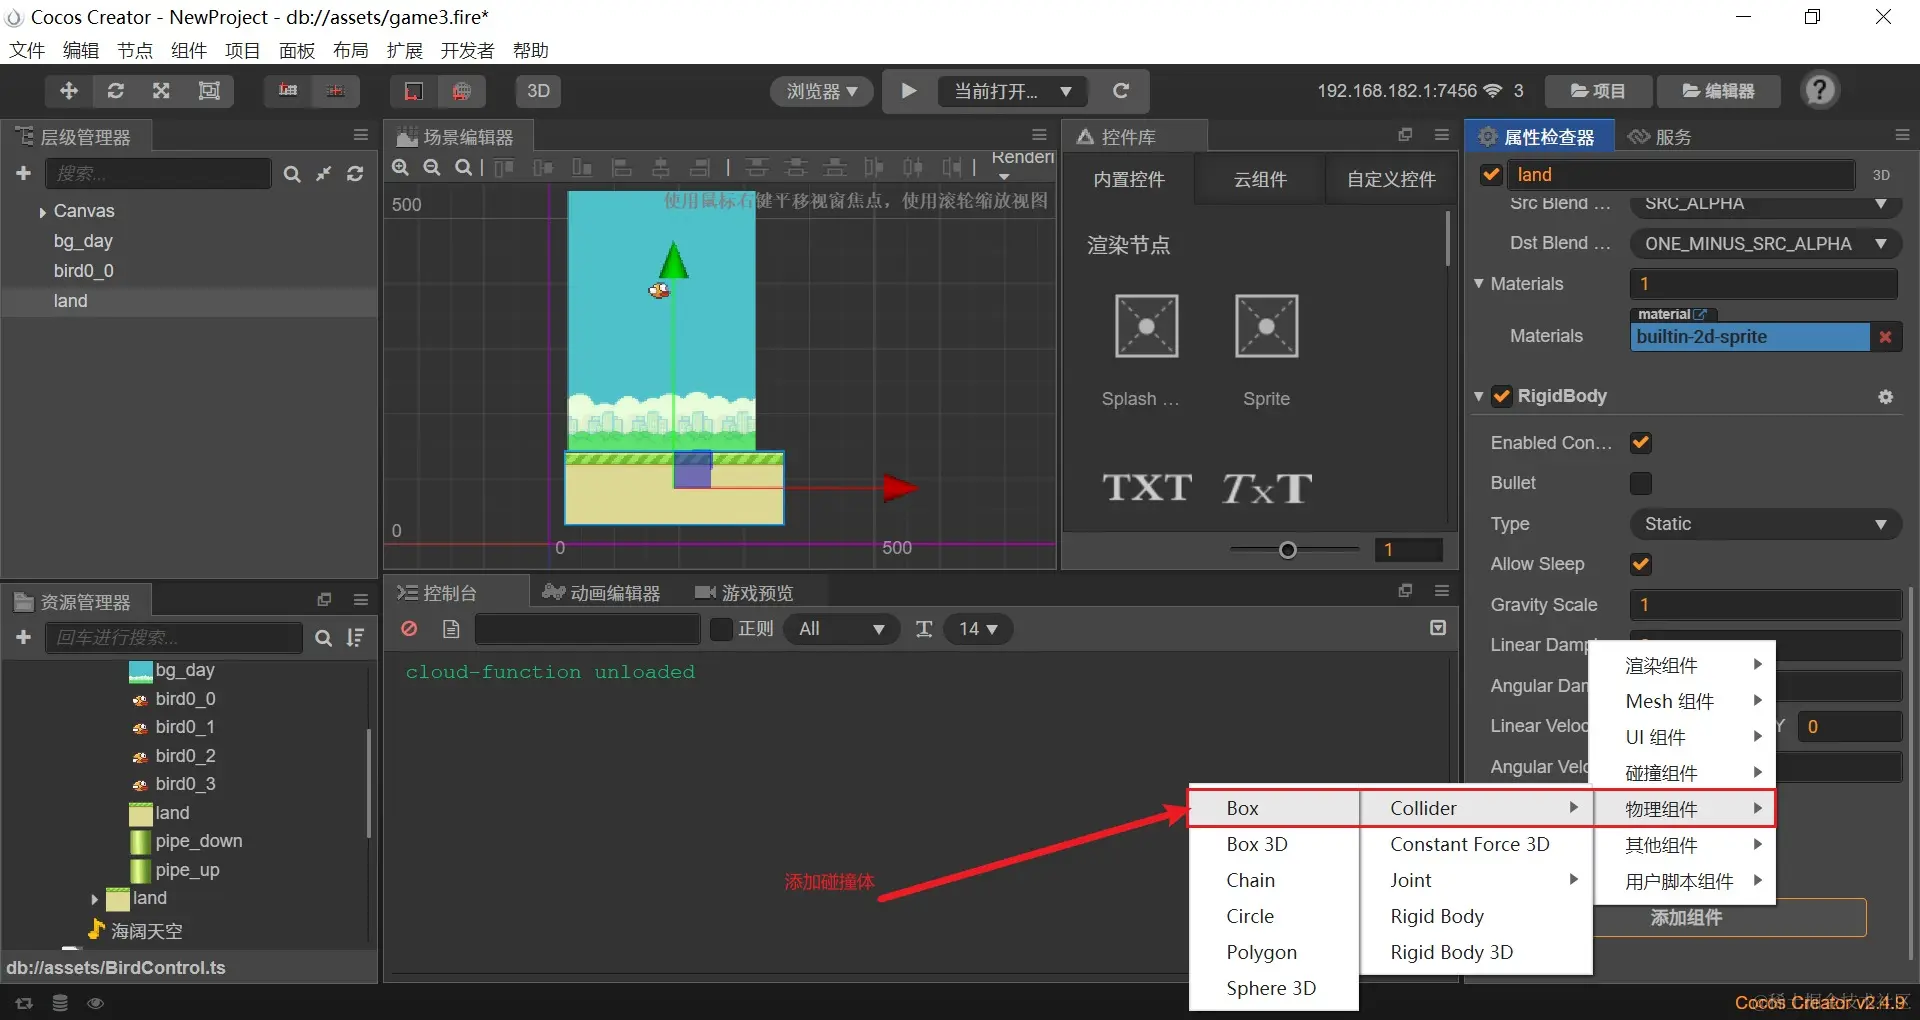
Task: Open the help question mark icon
Action: [x=1820, y=91]
